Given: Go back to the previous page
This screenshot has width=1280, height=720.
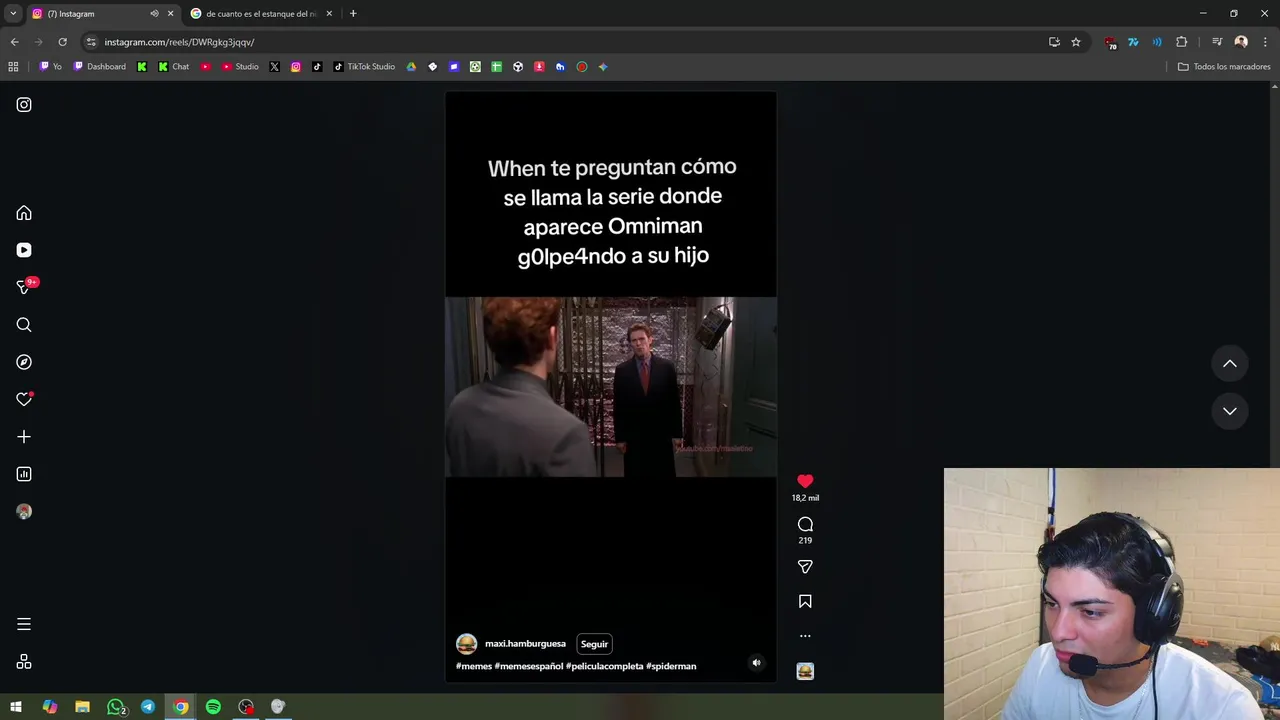Looking at the screenshot, I should tap(14, 42).
